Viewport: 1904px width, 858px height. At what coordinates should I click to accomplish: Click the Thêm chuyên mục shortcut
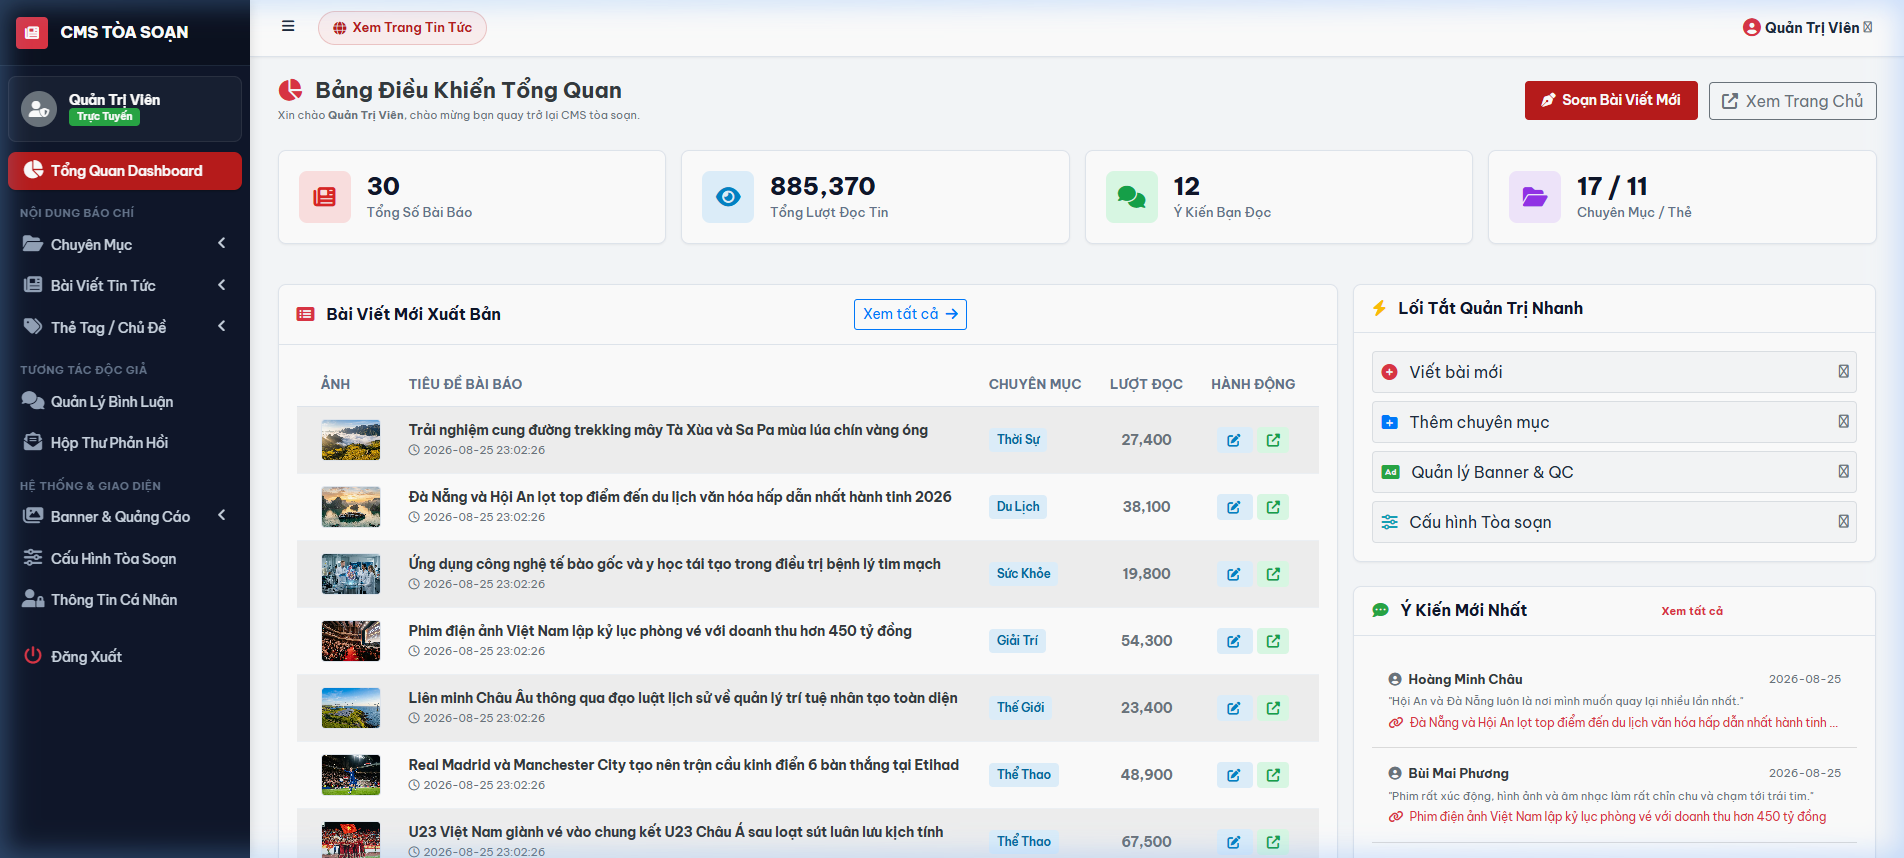(x=1614, y=422)
